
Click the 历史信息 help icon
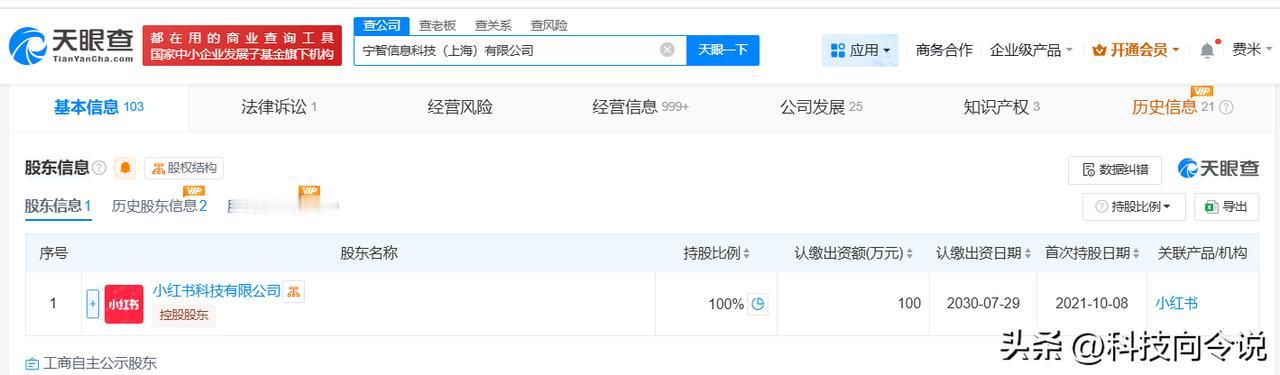(1226, 108)
